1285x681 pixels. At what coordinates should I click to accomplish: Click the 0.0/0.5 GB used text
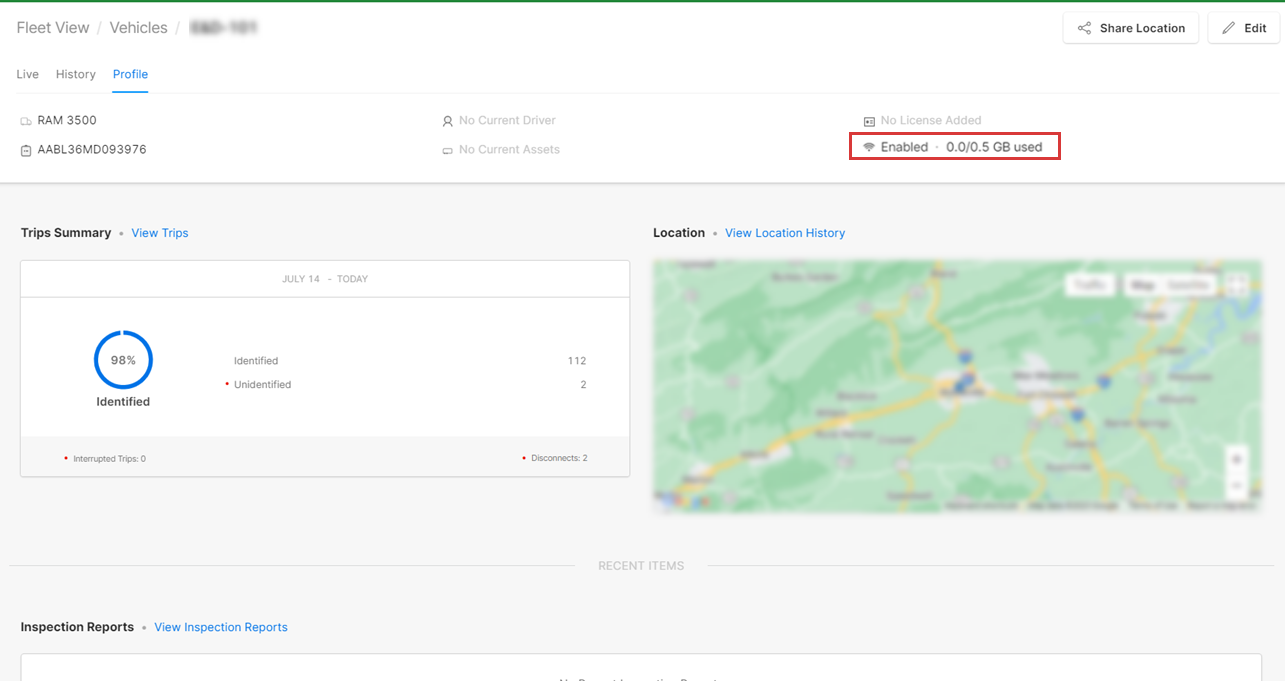pyautogui.click(x=994, y=147)
